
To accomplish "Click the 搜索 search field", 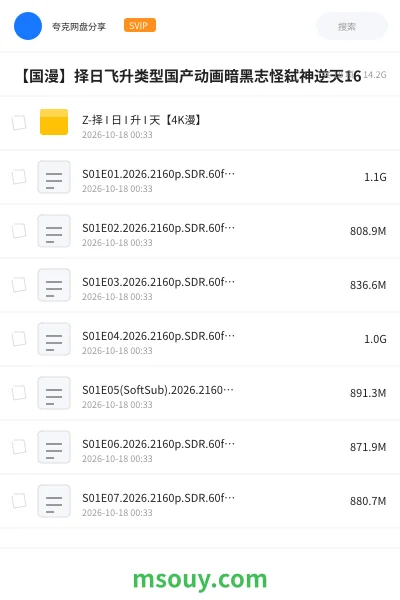I will (x=352, y=26).
